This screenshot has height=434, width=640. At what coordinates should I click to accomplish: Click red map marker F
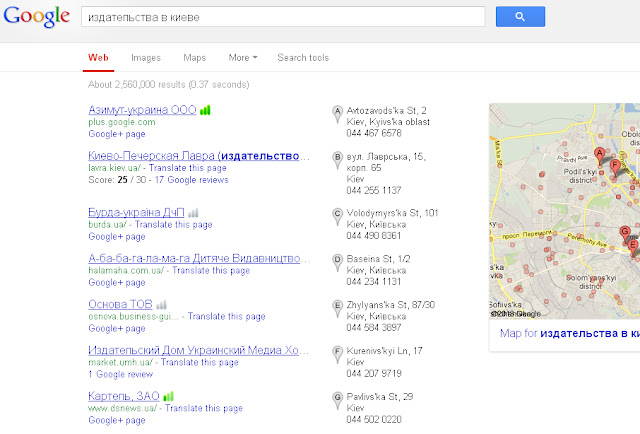[x=615, y=167]
